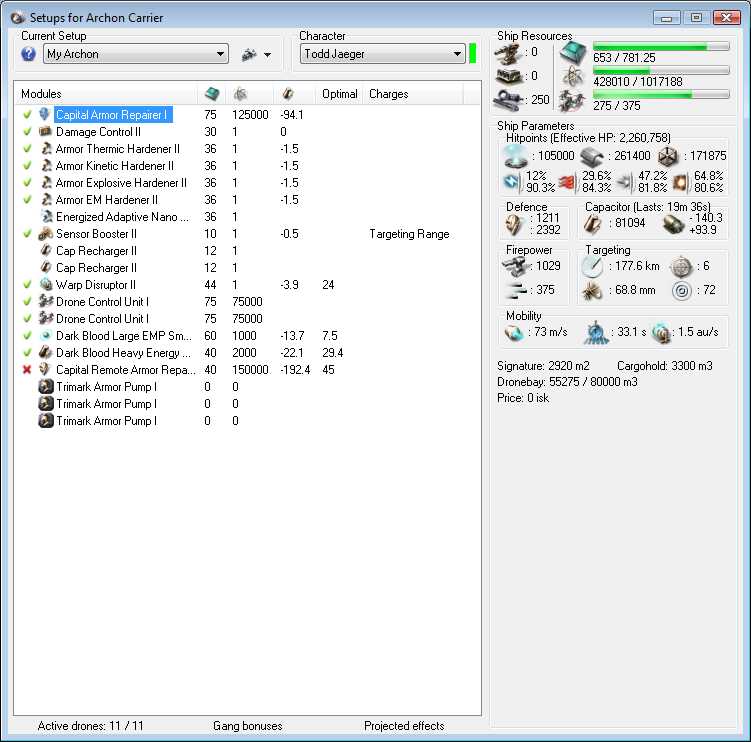Screen dimensions: 751x742
Task: Click the powergrid column header icon
Action: [240, 94]
